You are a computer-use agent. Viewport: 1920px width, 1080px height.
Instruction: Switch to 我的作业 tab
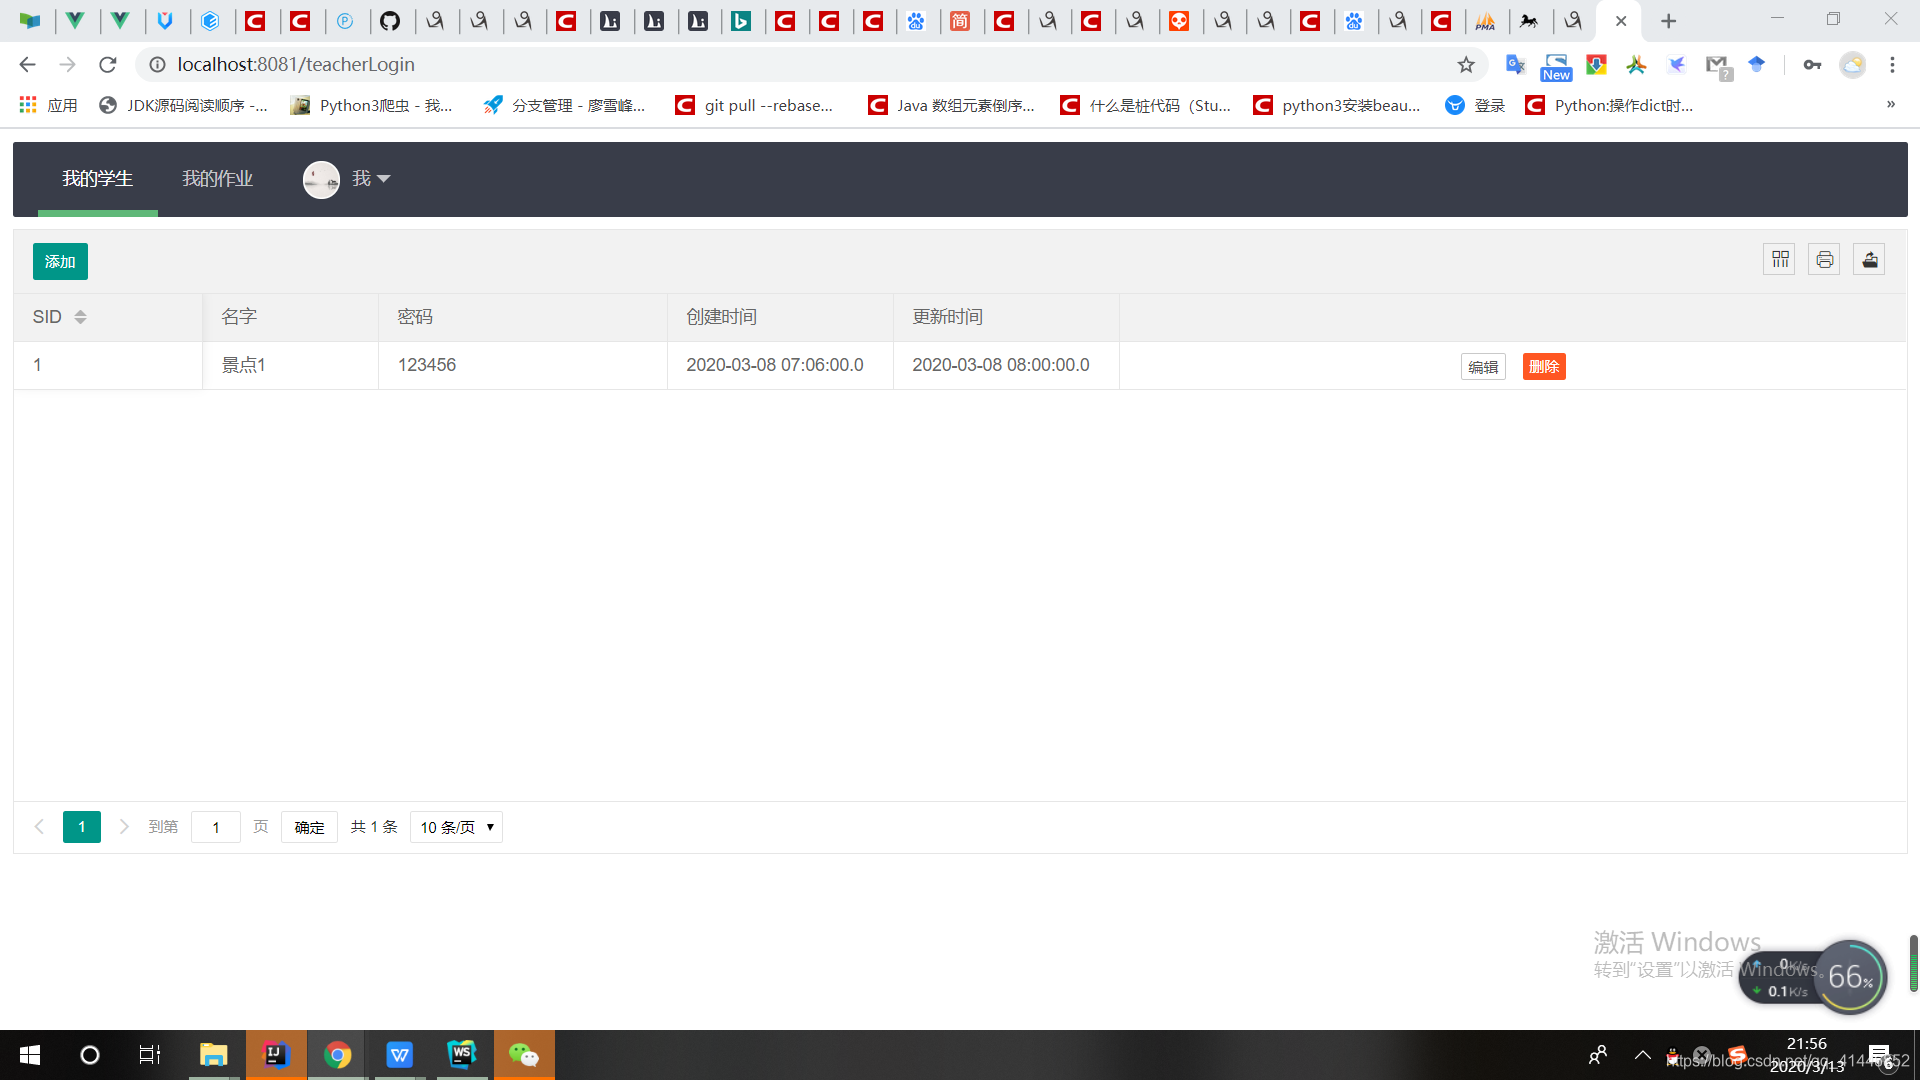[217, 179]
